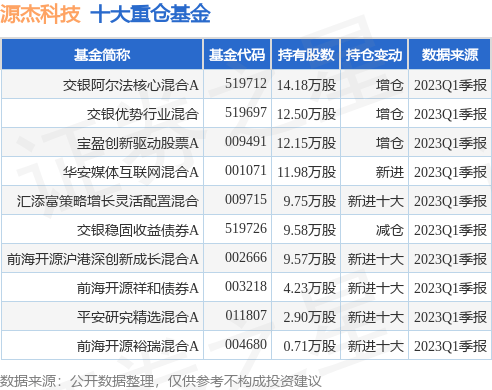Click 减仓 cell for 交银稳固收益债券A
Screen dimensions: 492x390
click(389, 230)
